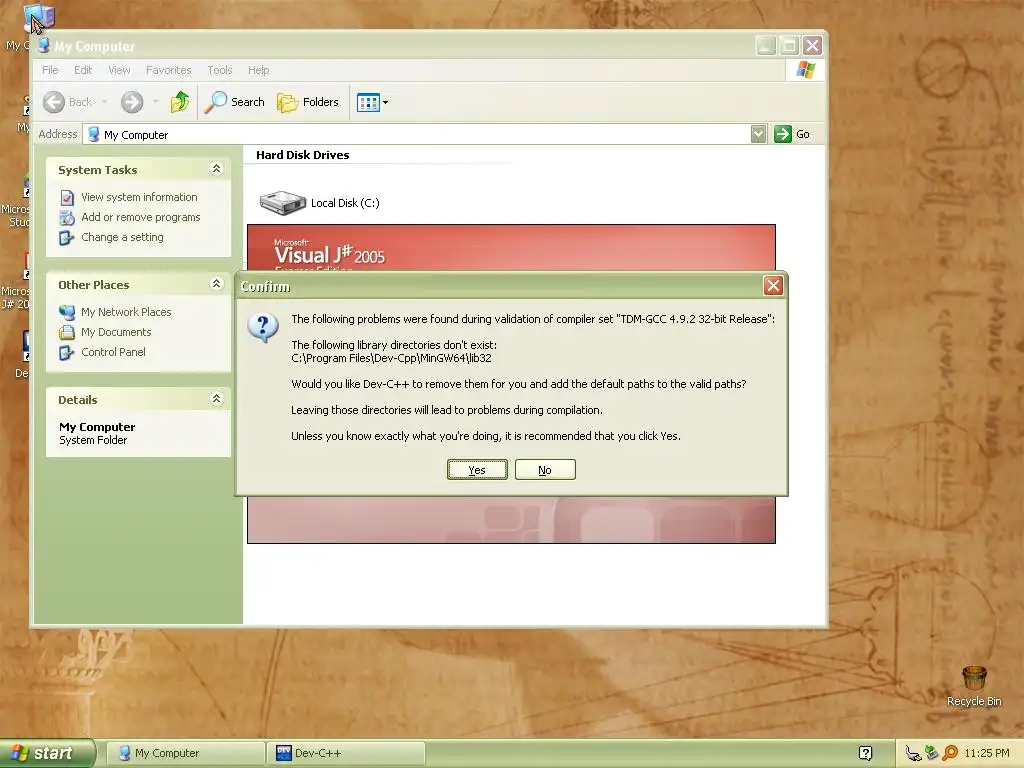Switch to My Computer taskbar button

(x=185, y=753)
